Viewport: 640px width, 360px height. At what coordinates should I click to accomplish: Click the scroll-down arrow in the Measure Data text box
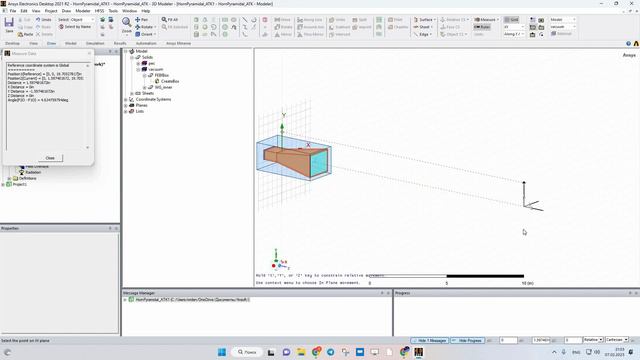pyautogui.click(x=87, y=148)
